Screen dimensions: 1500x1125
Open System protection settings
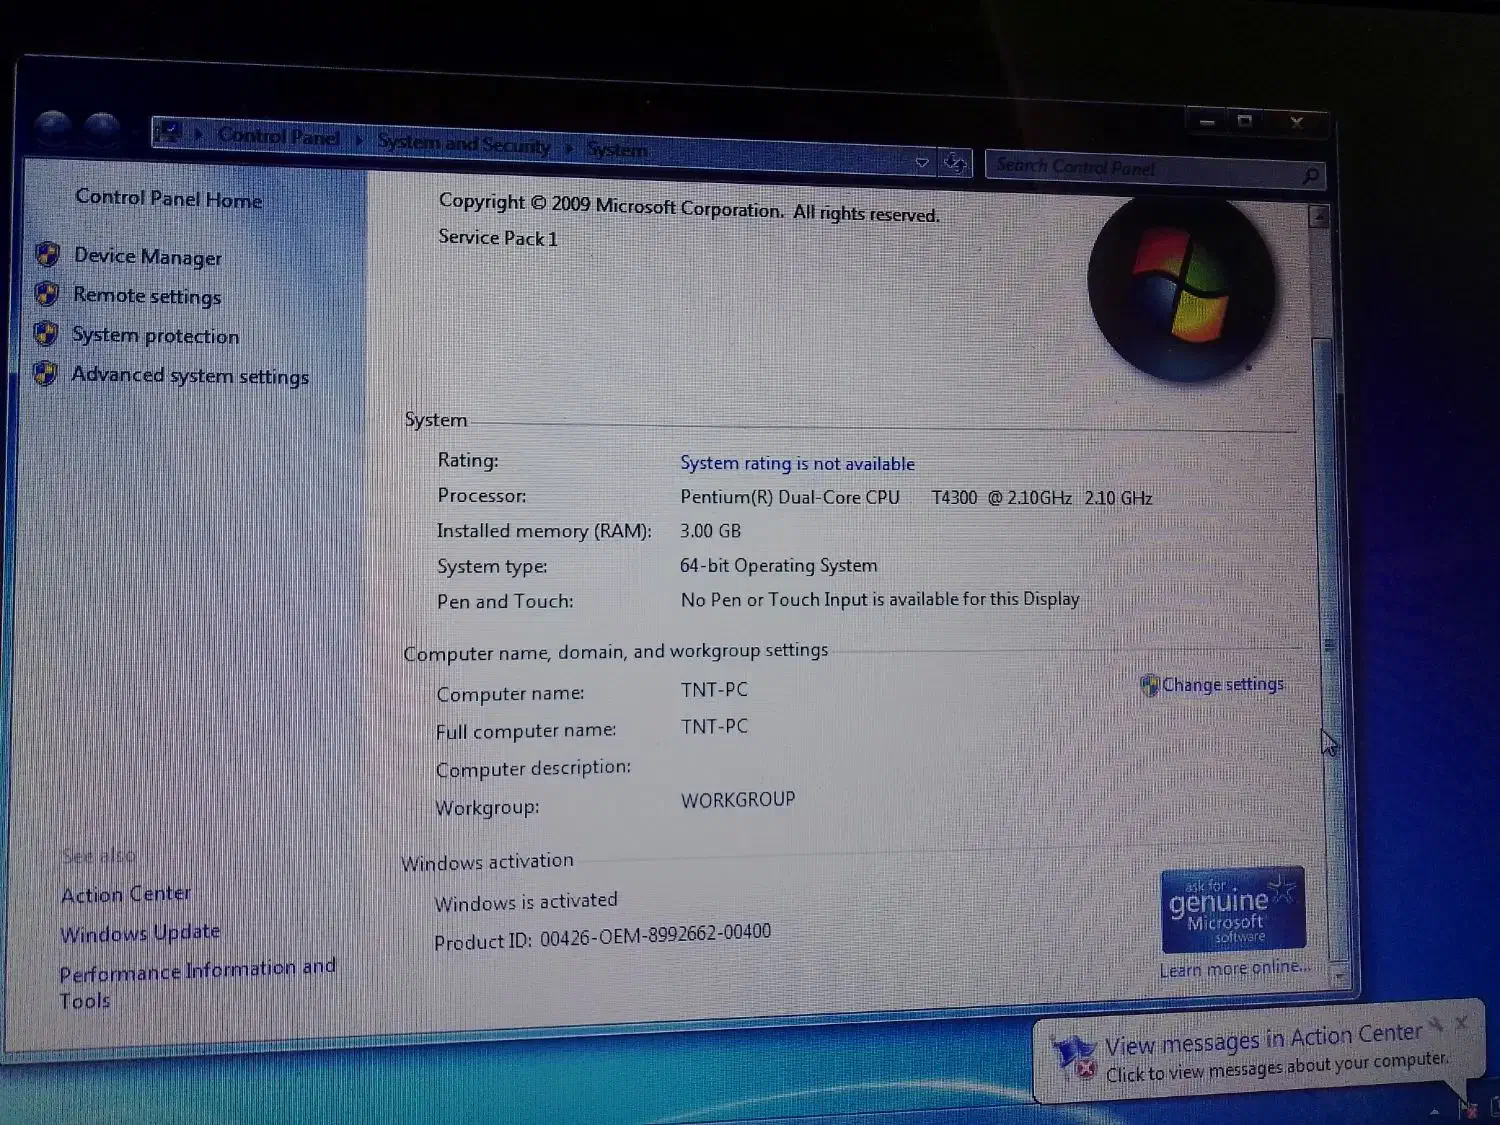click(x=156, y=335)
